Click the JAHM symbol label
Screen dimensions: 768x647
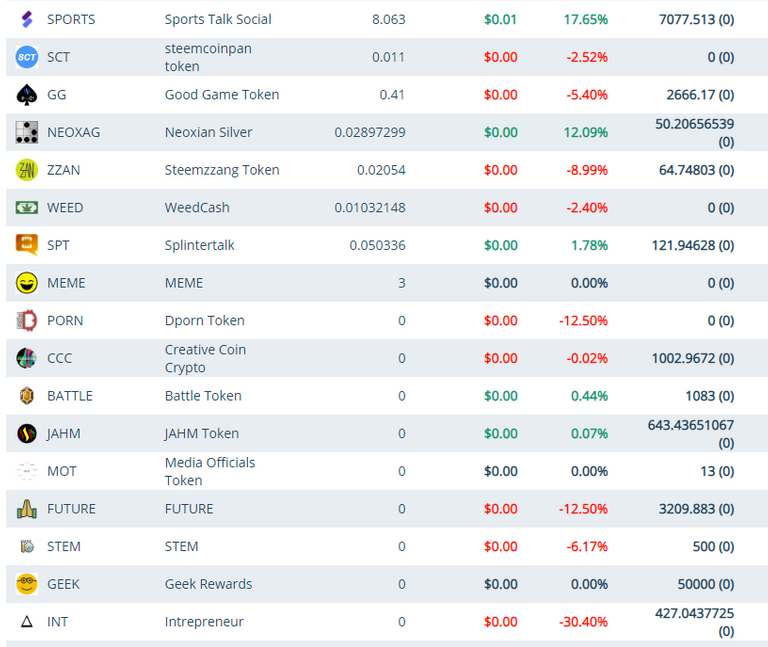tap(64, 433)
